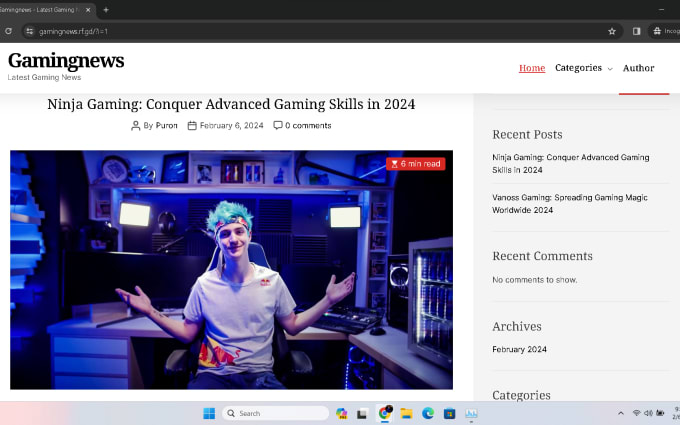Open the Copilot taskbar icon
The image size is (680, 425).
tap(342, 413)
